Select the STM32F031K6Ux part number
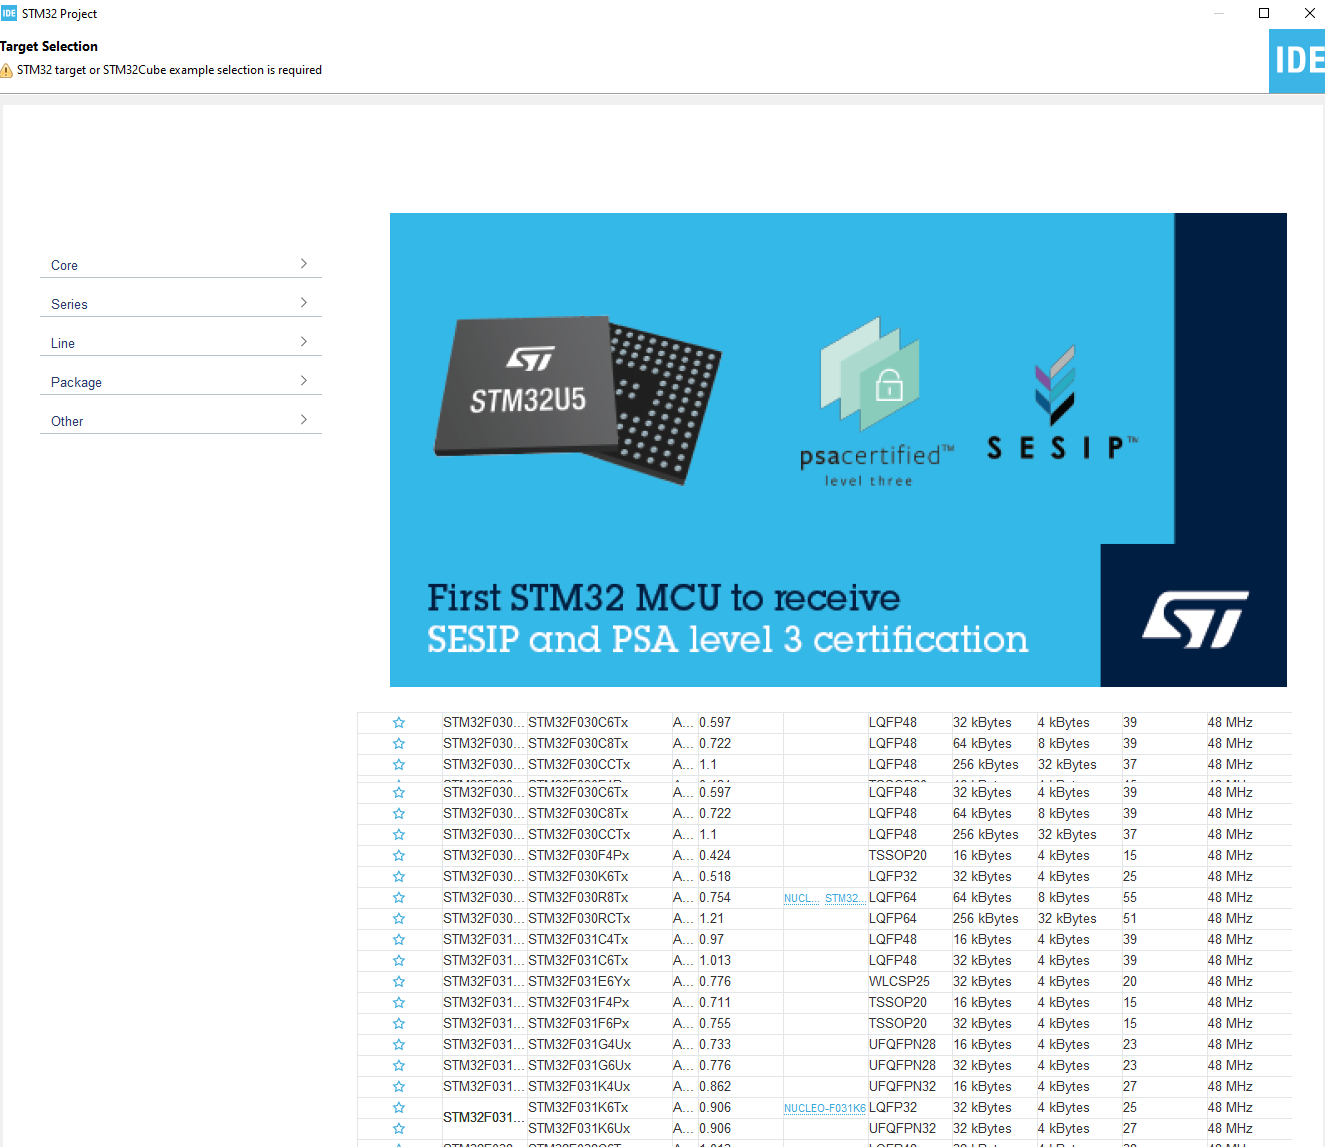1325x1147 pixels. [579, 1128]
